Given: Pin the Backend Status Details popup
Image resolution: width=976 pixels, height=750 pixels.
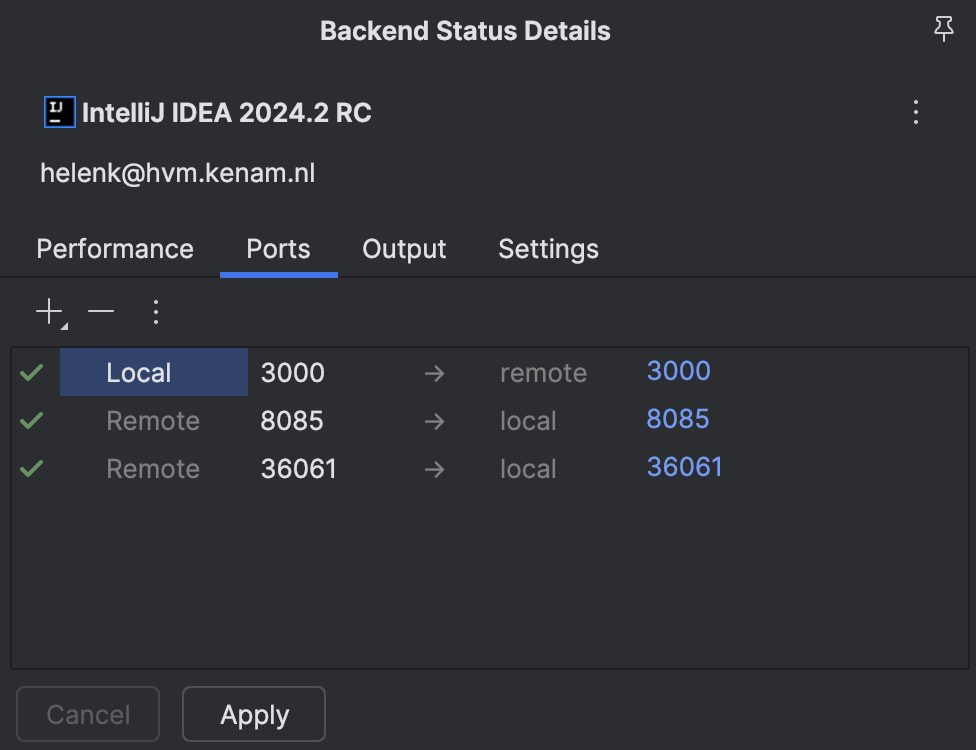Looking at the screenshot, I should click(943, 30).
